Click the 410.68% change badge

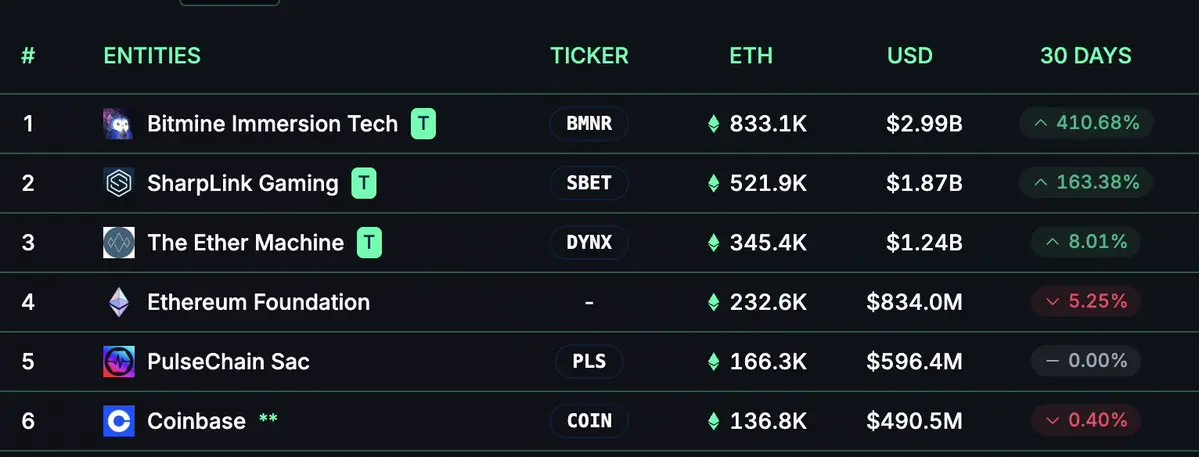click(x=1086, y=123)
